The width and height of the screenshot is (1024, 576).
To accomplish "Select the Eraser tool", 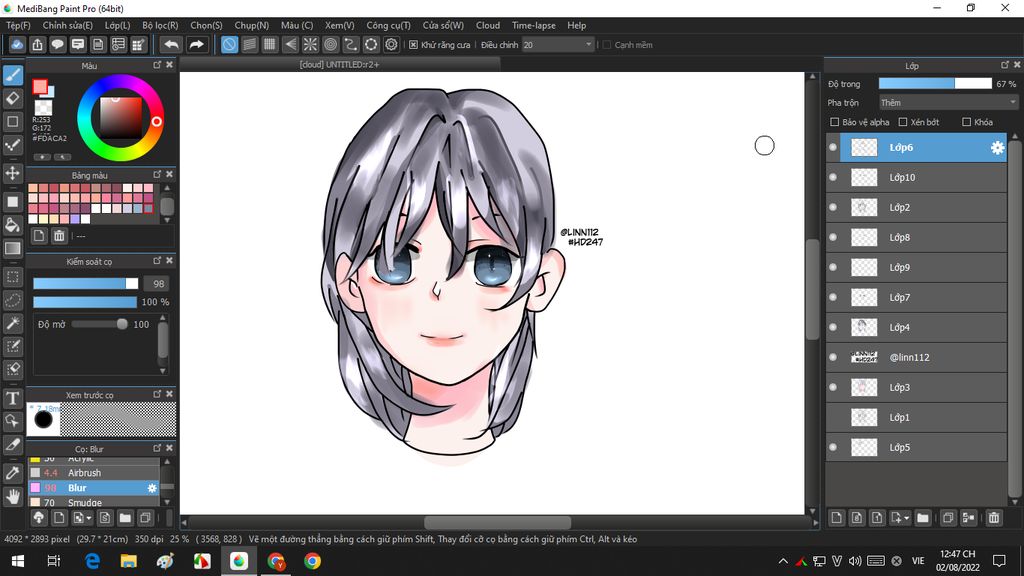I will [12, 99].
